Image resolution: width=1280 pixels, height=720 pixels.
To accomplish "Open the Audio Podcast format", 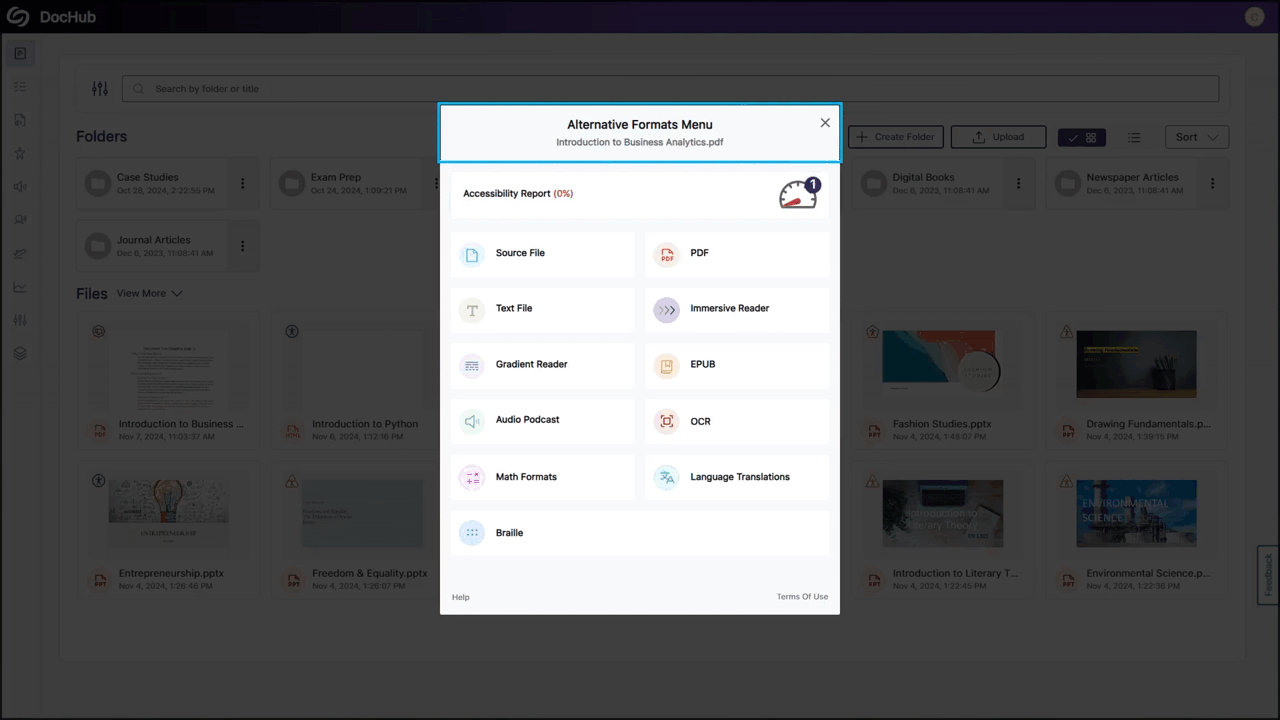I will pos(527,421).
